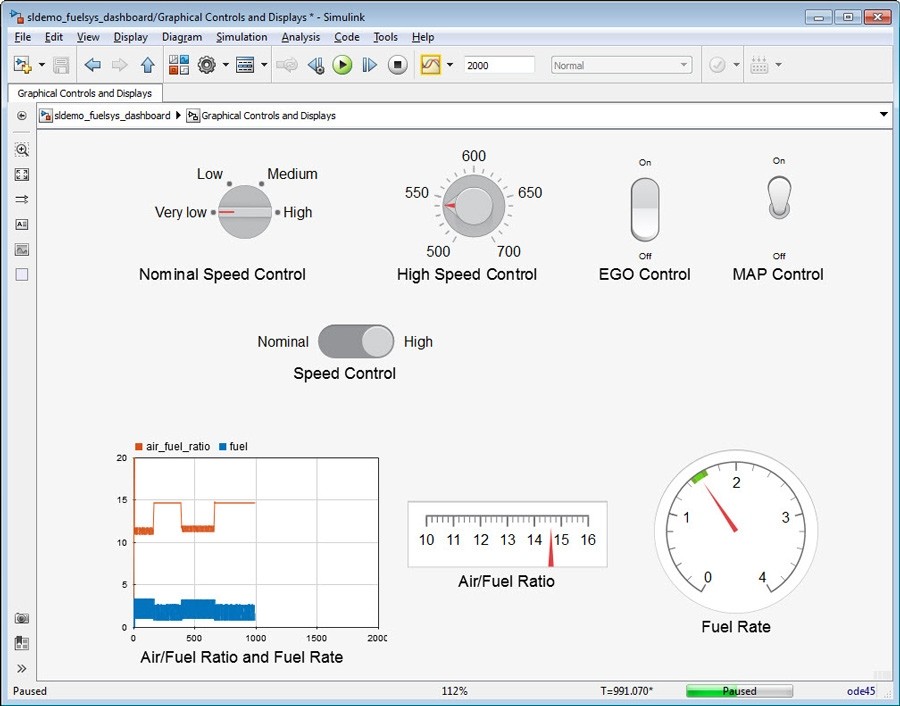This screenshot has width=900, height=706.
Task: Click the Run simulation play button
Action: point(342,65)
